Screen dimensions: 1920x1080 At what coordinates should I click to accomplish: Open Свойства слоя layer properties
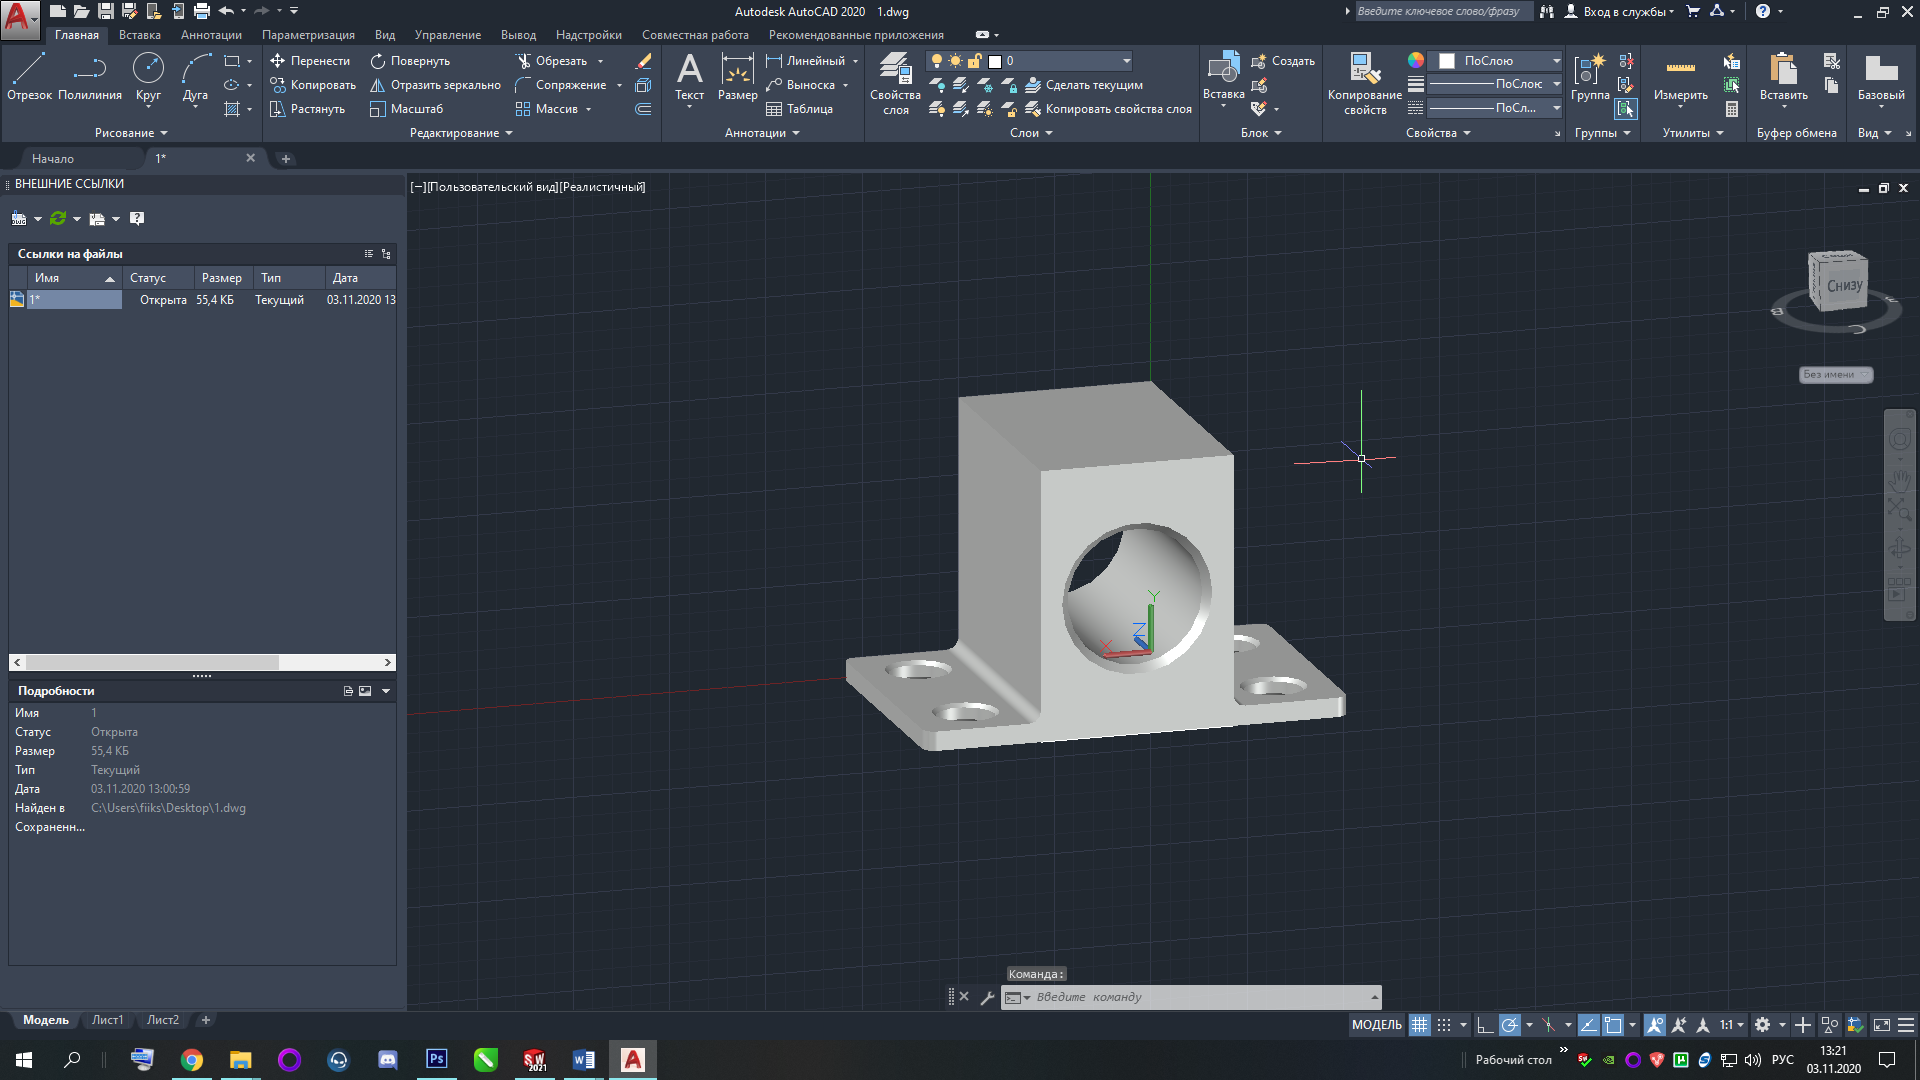pos(895,84)
